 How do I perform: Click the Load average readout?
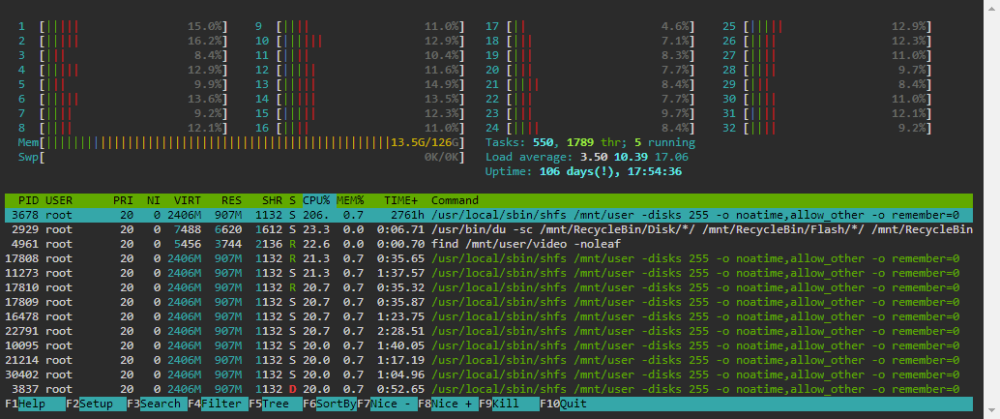coord(587,157)
